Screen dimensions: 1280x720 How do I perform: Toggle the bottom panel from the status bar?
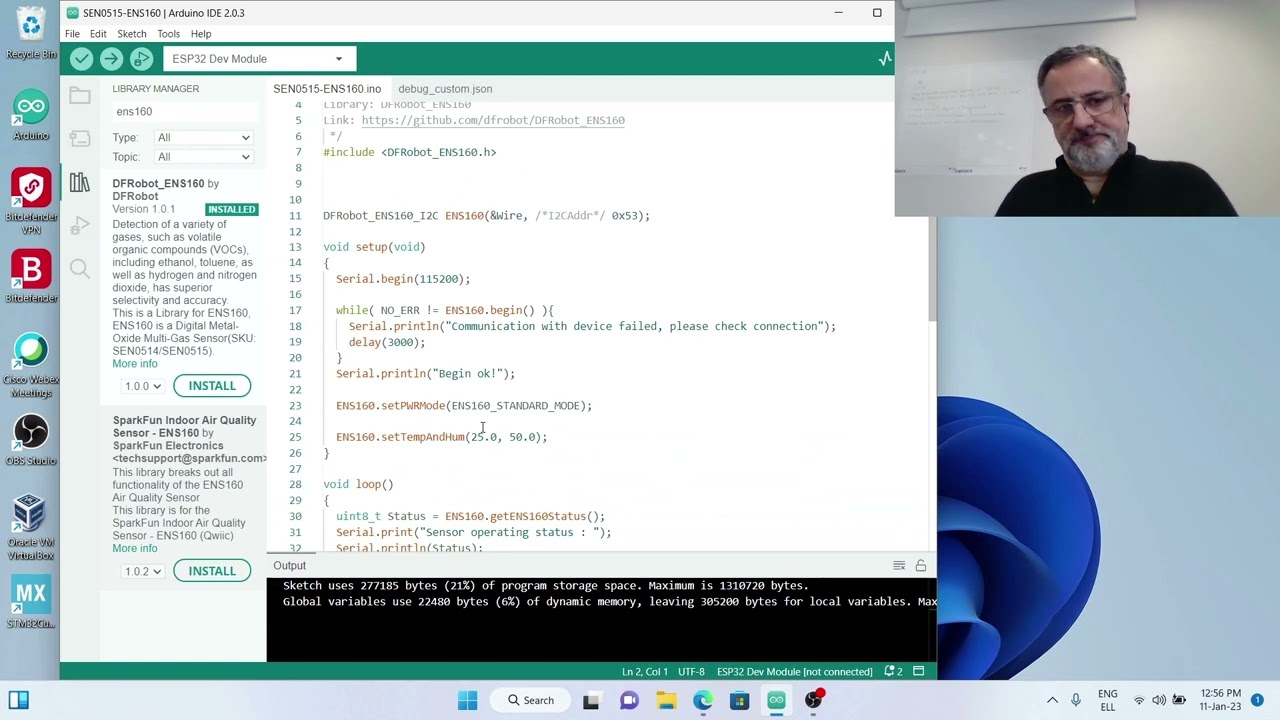919,672
